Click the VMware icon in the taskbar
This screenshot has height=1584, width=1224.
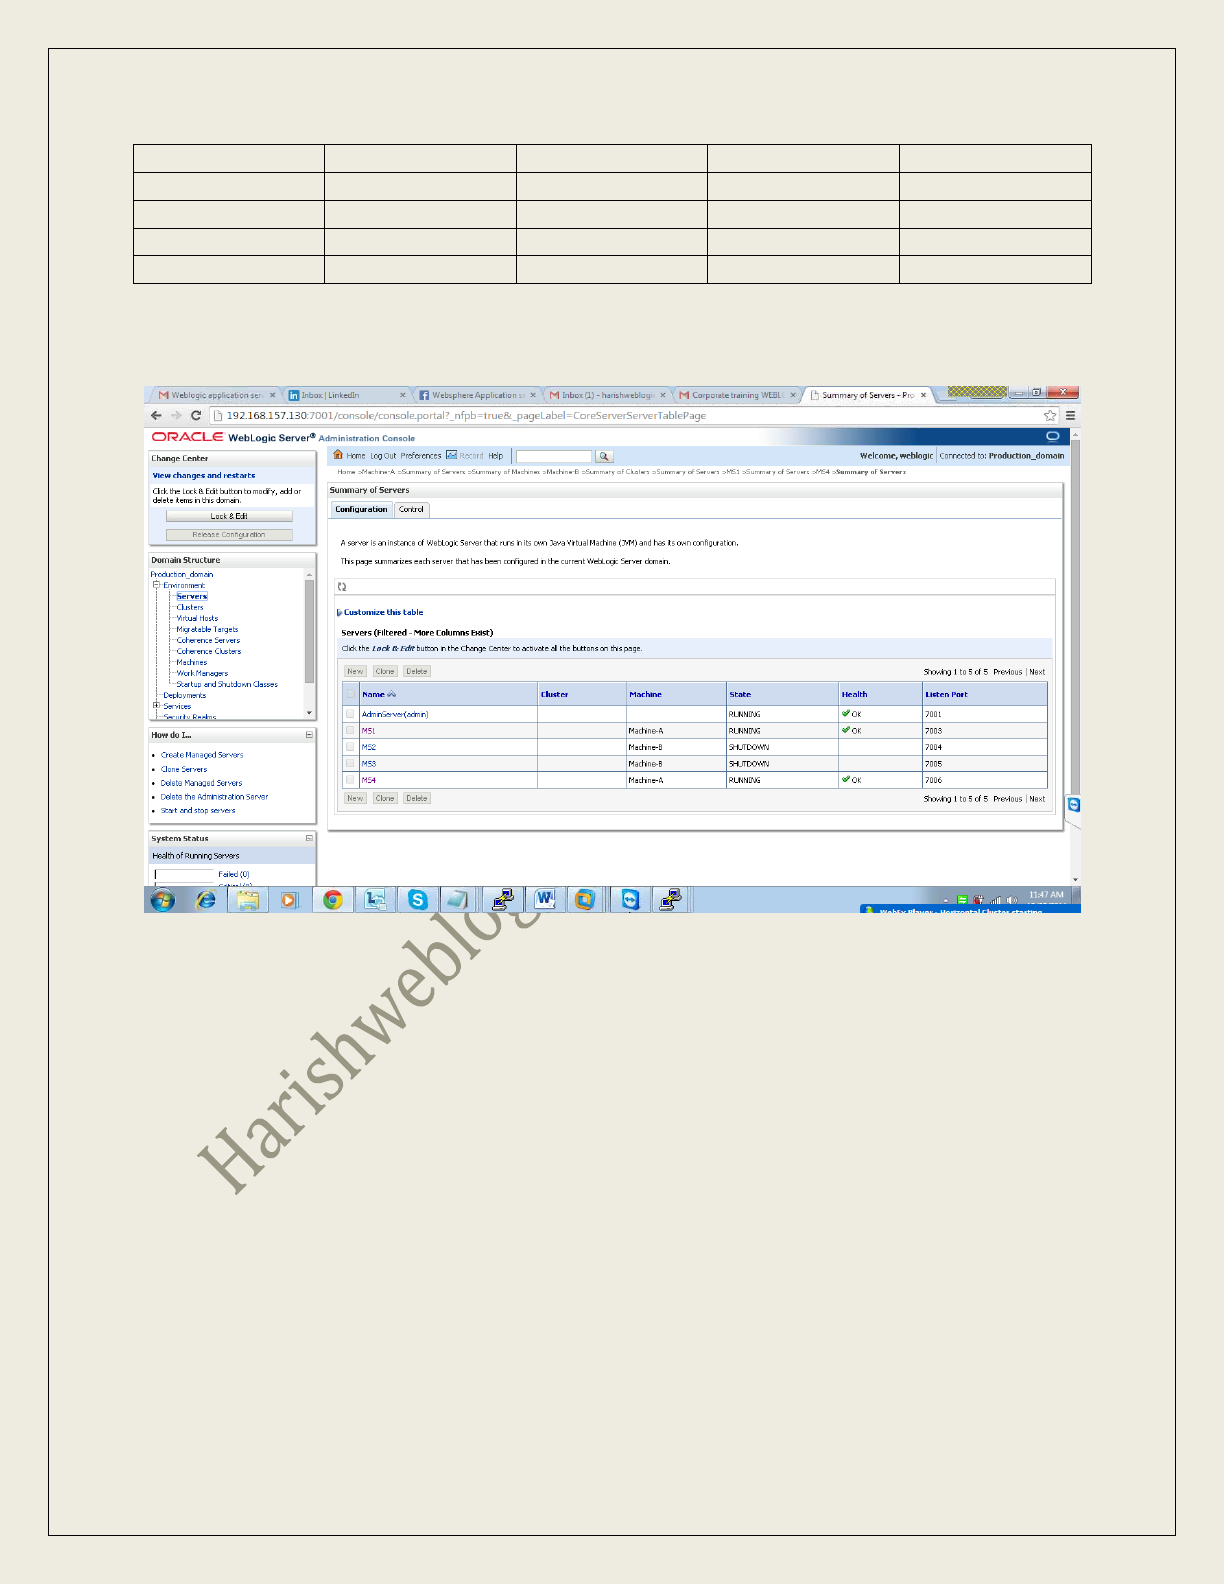click(x=585, y=900)
